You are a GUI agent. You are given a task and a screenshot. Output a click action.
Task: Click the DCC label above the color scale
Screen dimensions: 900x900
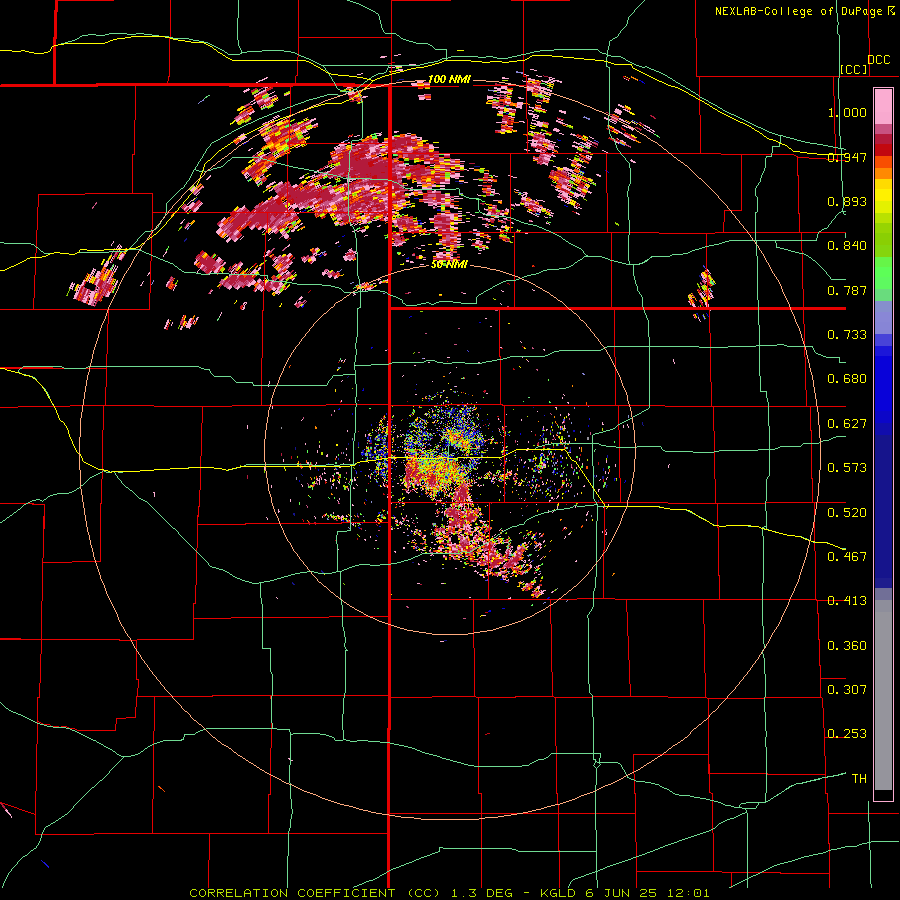pos(878,60)
